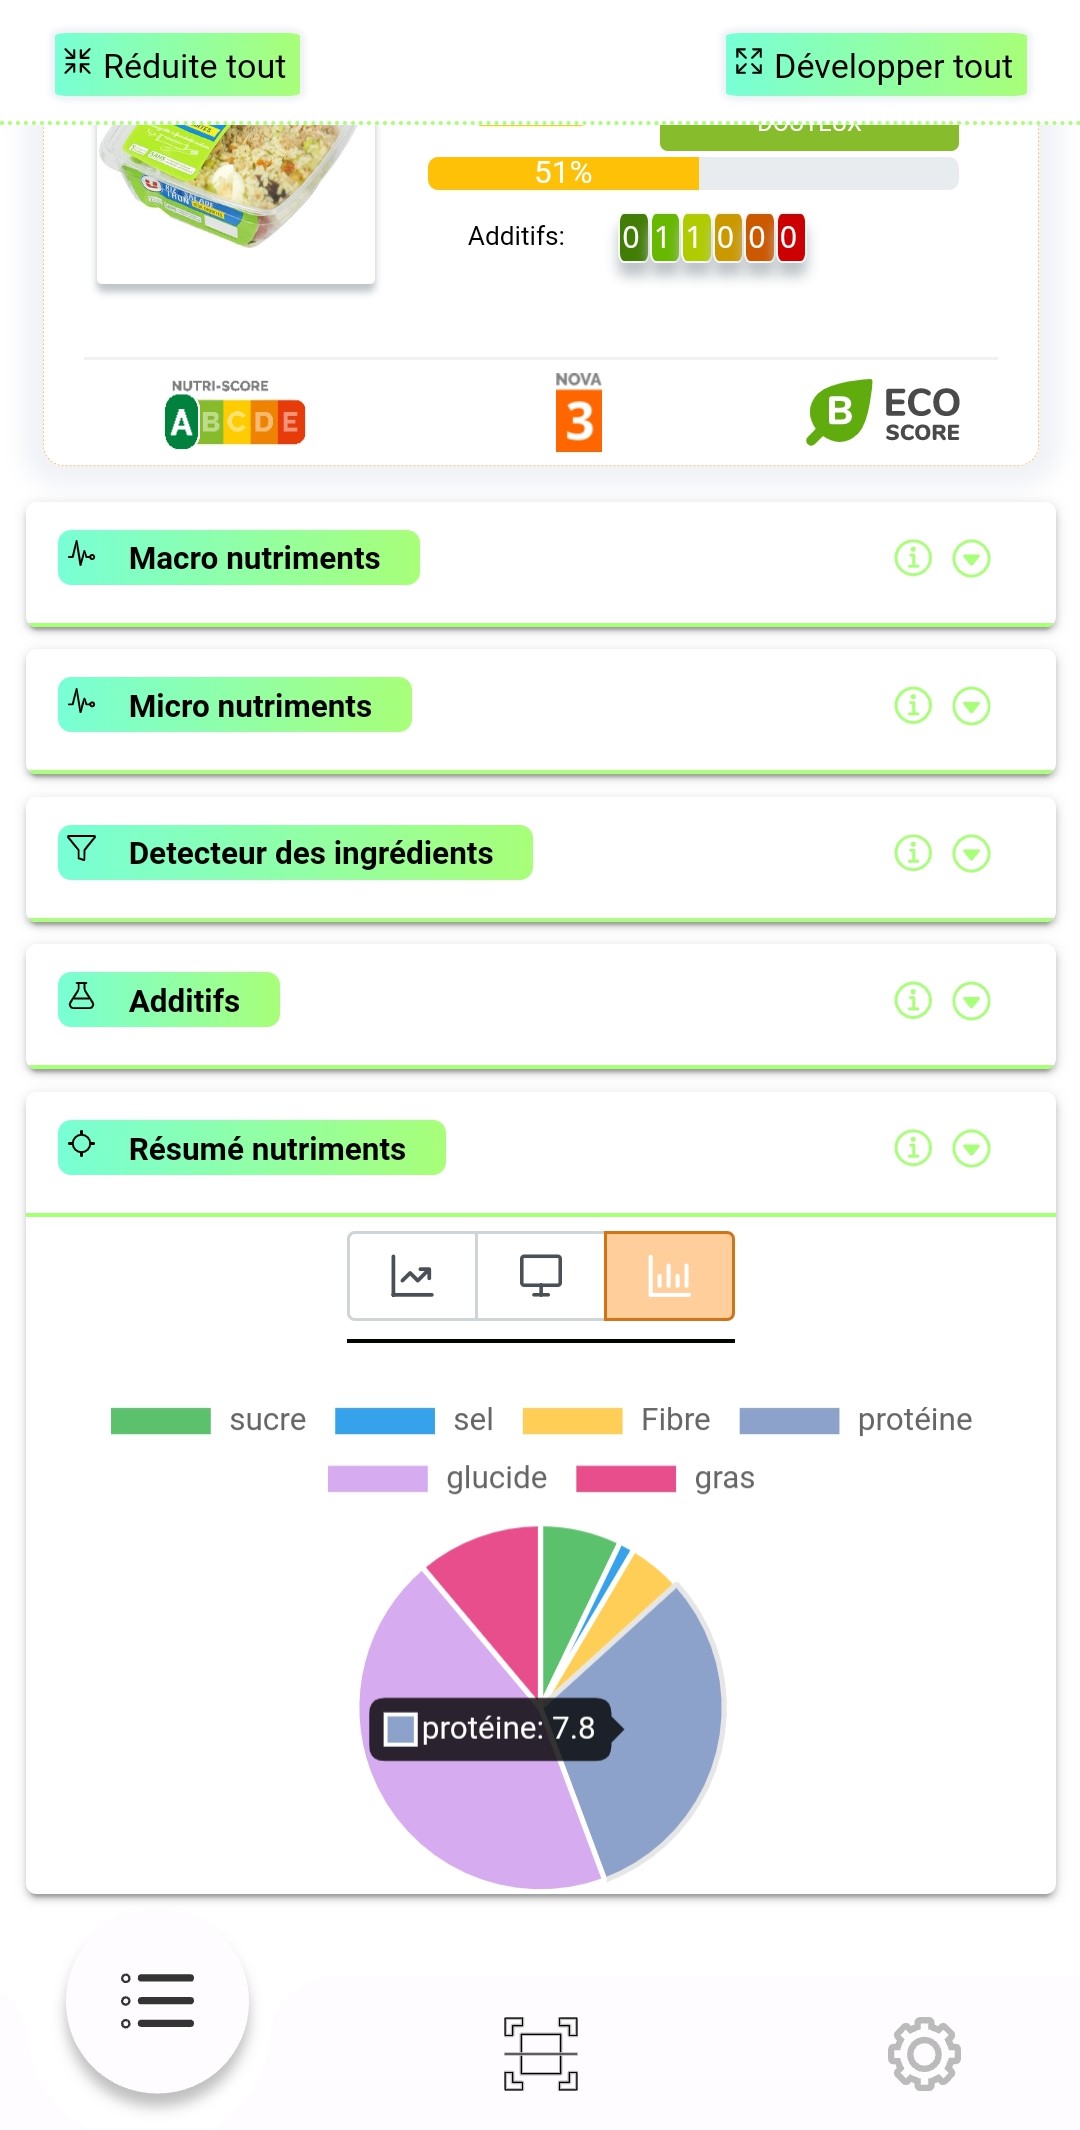Collapse the Résumé nutriments section
The height and width of the screenshot is (2130, 1080).
point(971,1148)
